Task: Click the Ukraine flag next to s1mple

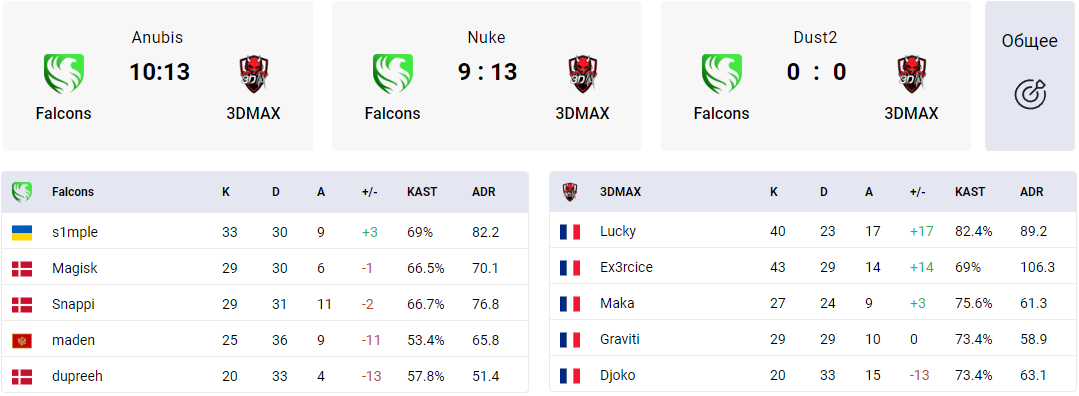Action: point(22,233)
